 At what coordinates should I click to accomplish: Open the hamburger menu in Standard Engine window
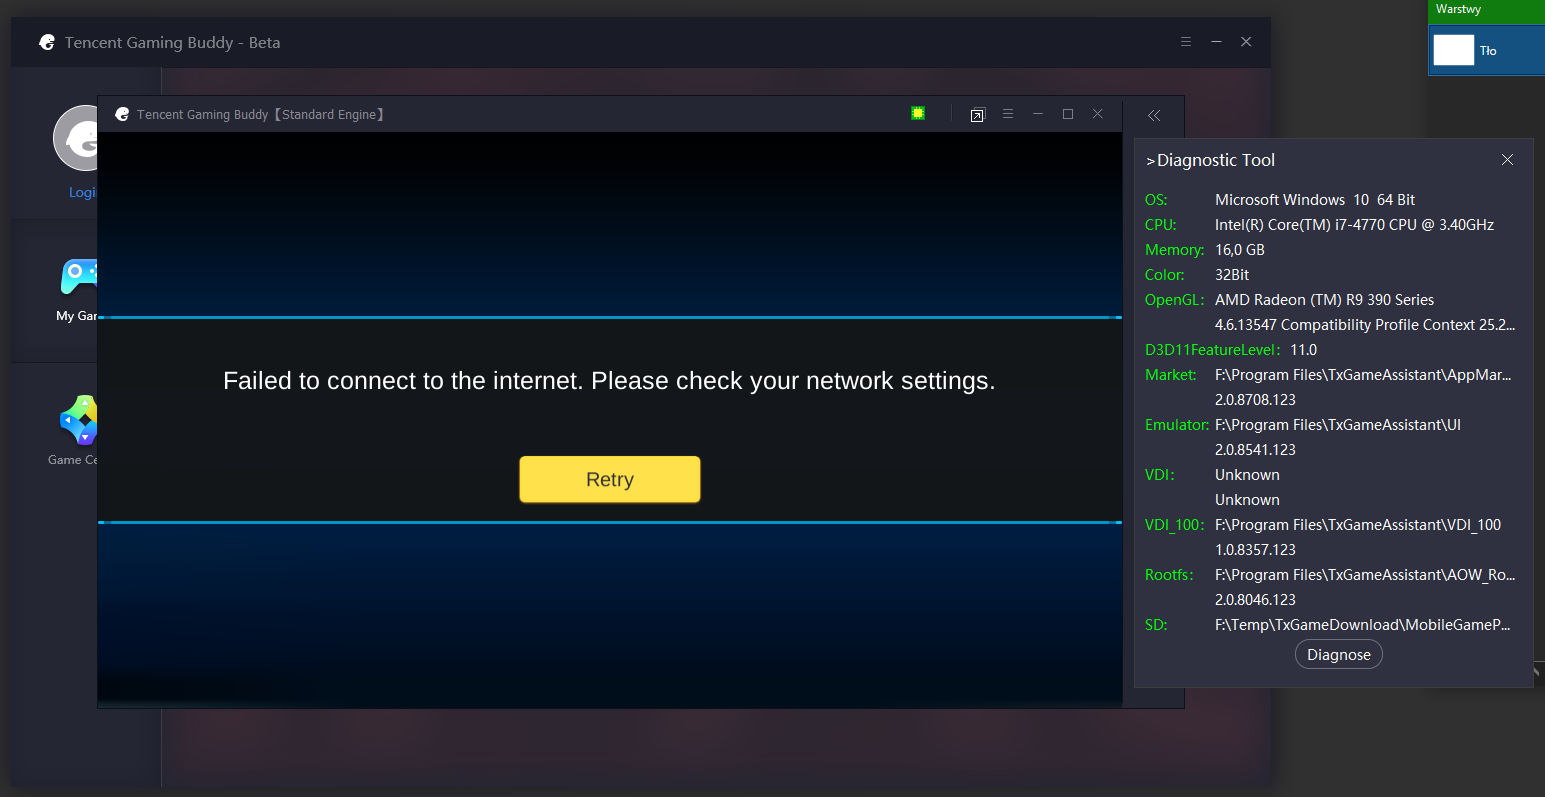click(1008, 114)
